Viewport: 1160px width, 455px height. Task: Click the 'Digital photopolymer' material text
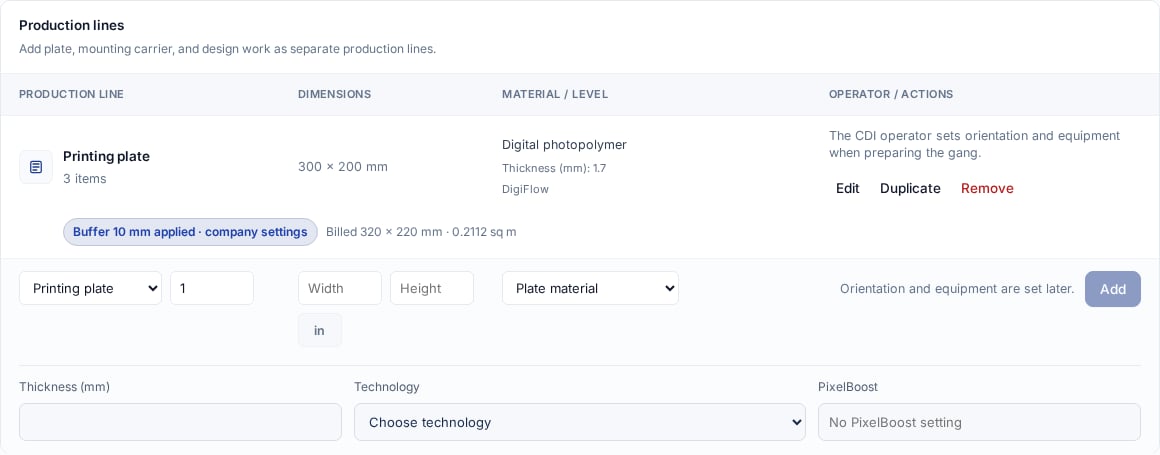tap(564, 145)
